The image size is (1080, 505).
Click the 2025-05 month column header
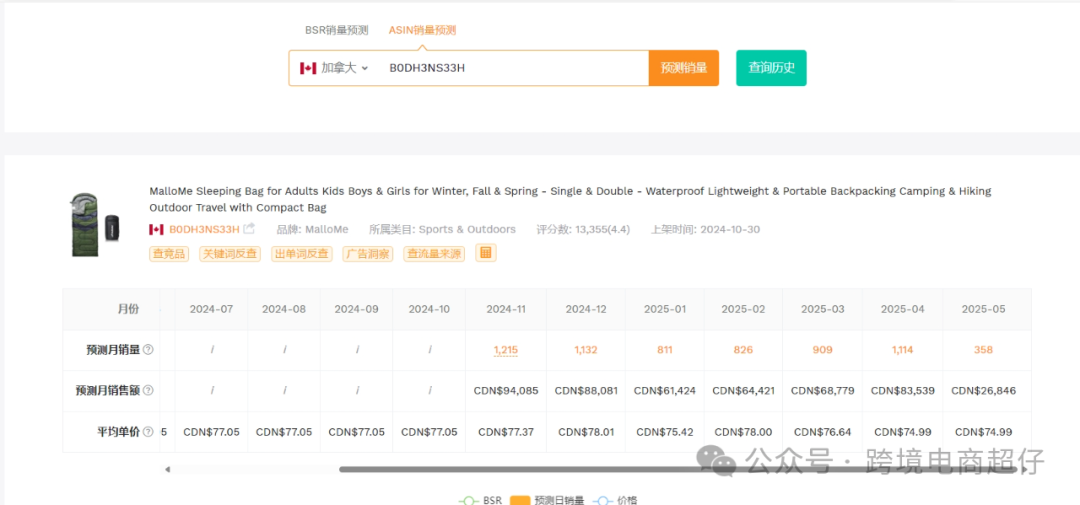point(983,309)
